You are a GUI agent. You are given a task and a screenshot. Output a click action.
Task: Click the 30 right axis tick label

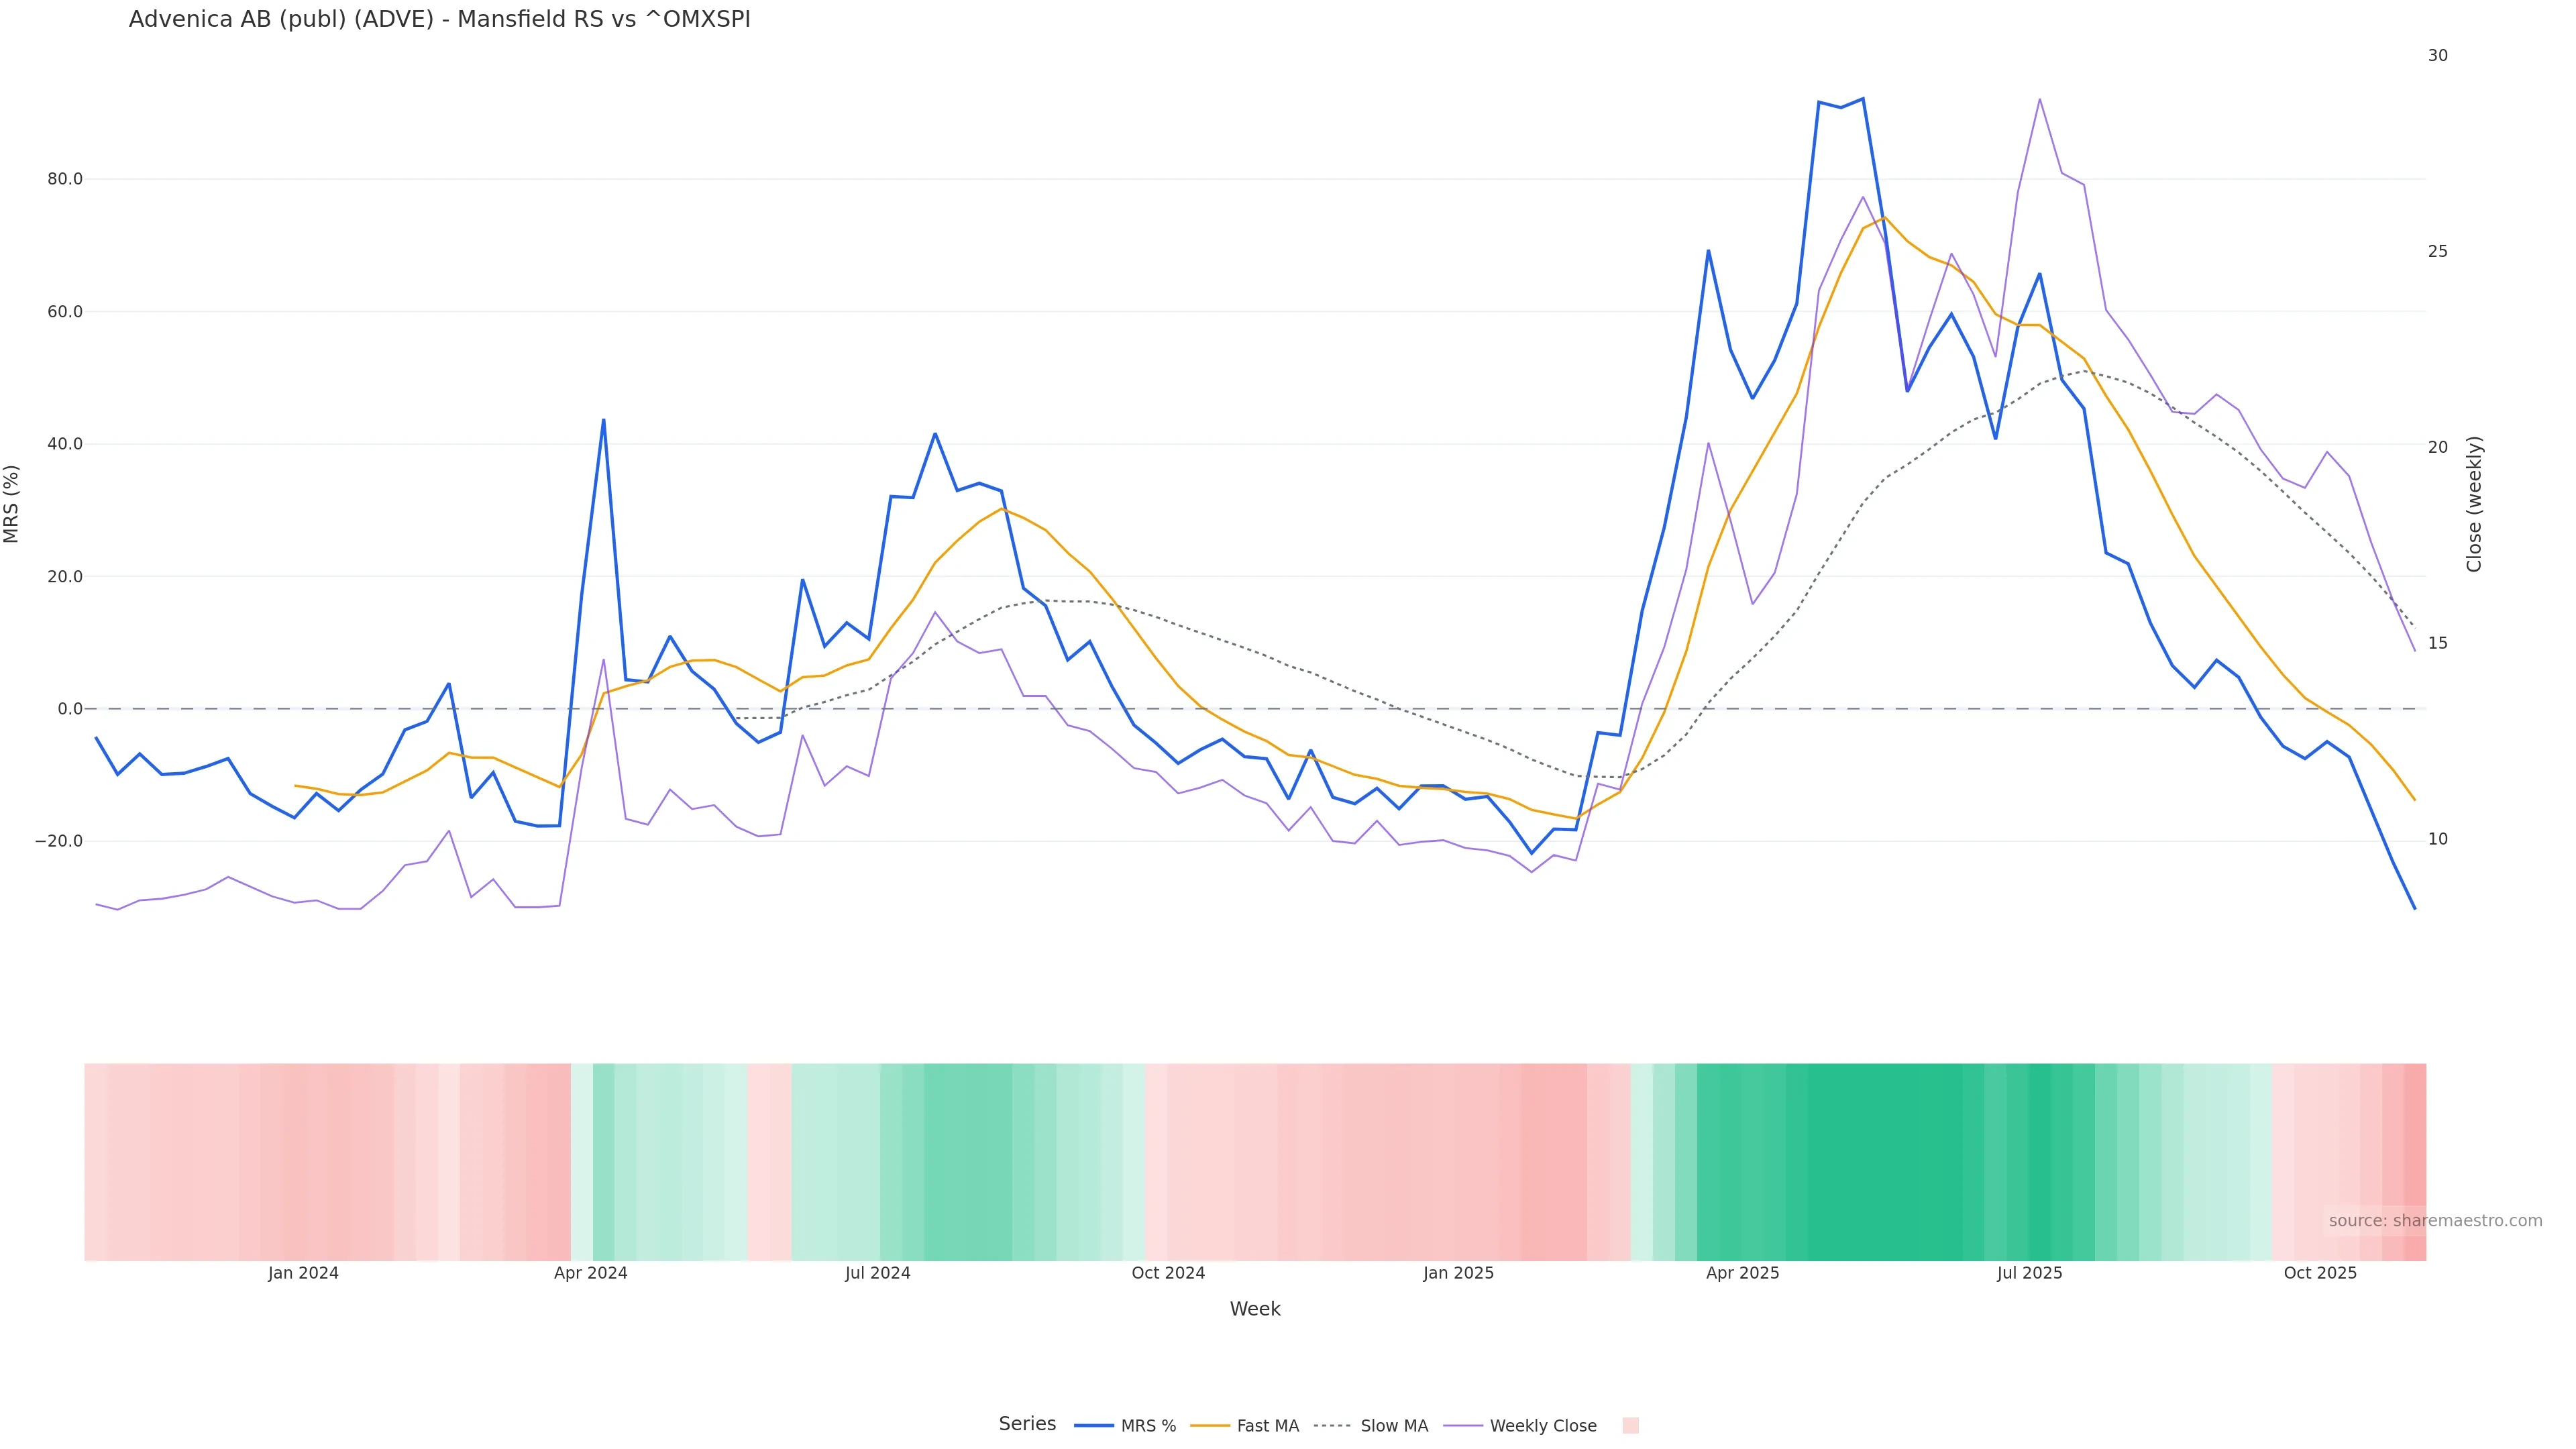(x=2438, y=56)
